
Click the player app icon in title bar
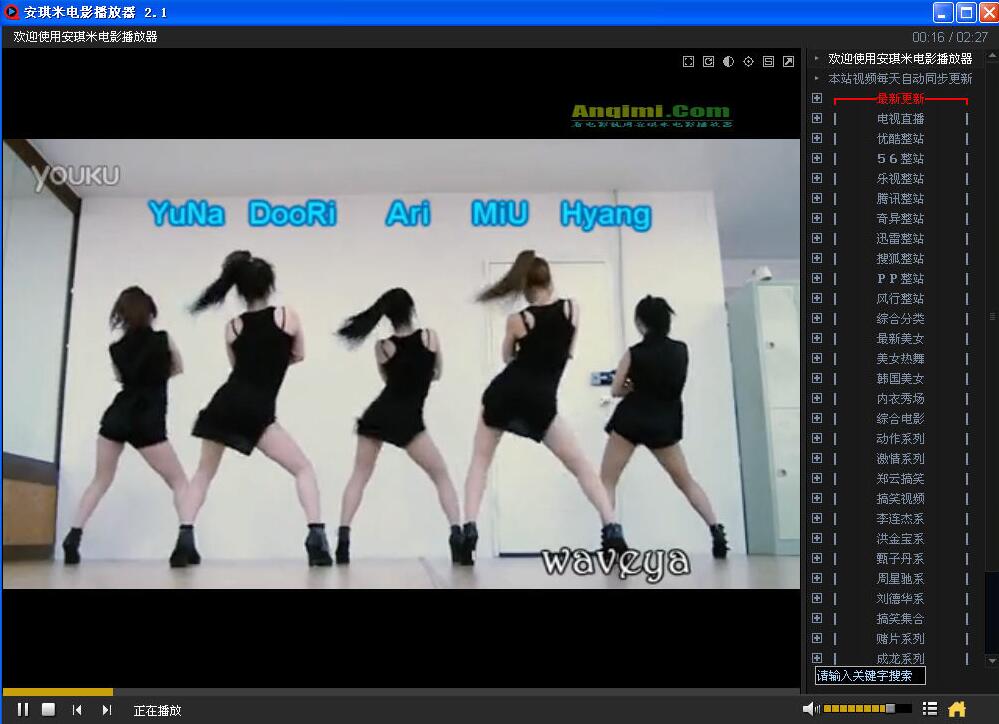tap(11, 11)
